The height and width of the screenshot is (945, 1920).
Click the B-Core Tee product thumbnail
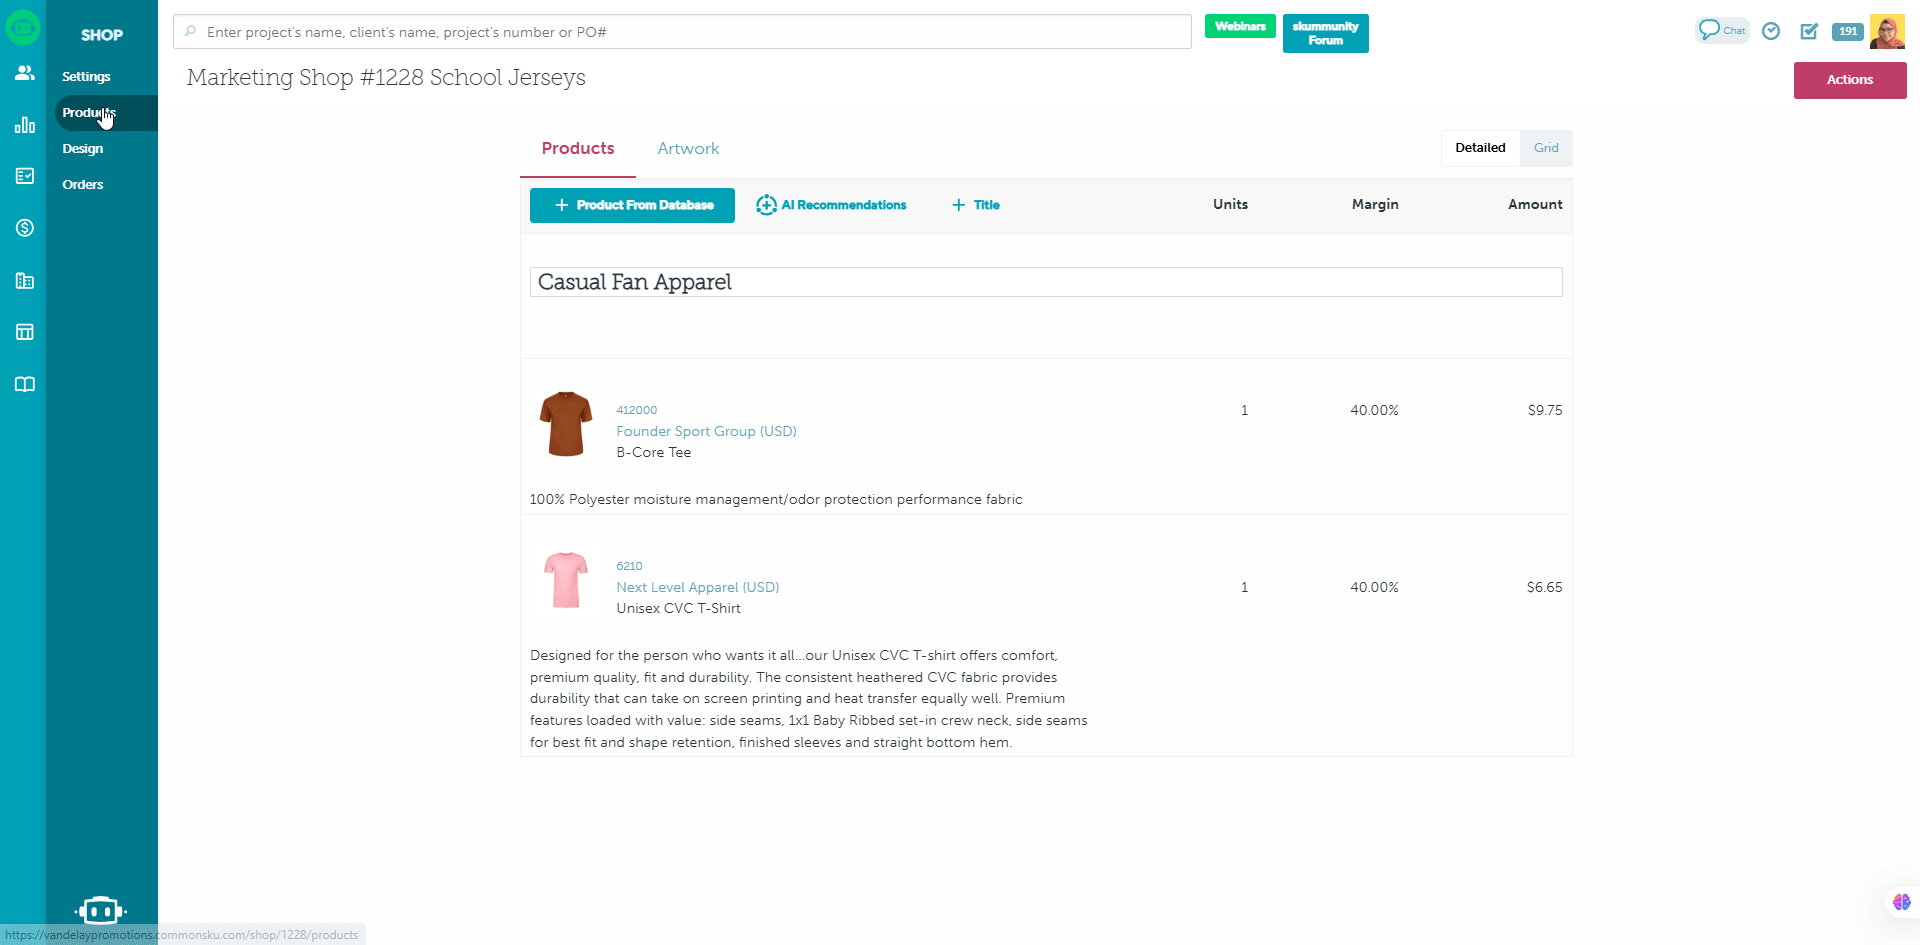[565, 424]
